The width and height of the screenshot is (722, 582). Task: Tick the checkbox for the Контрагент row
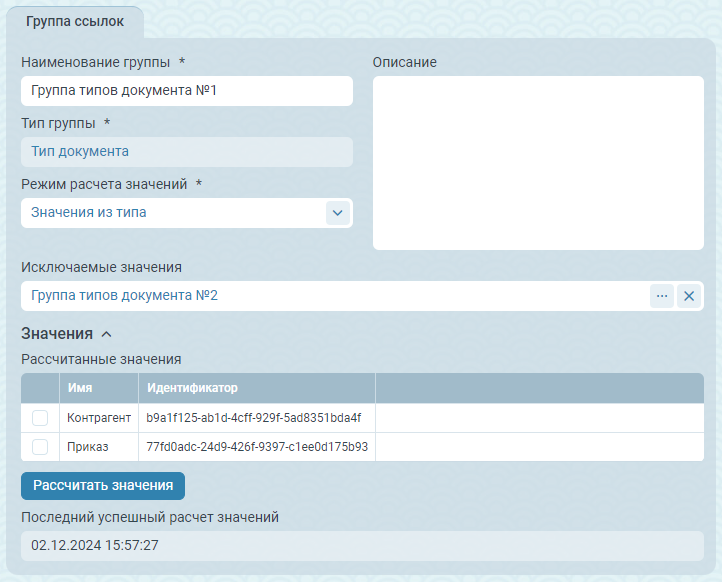40,418
